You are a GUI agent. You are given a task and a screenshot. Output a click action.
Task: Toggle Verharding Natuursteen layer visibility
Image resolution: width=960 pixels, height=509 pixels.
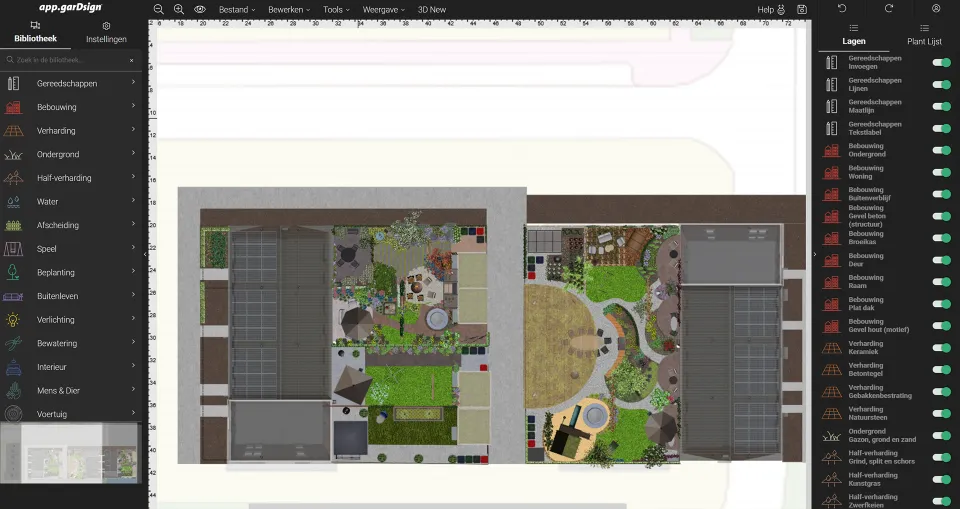[x=941, y=413]
